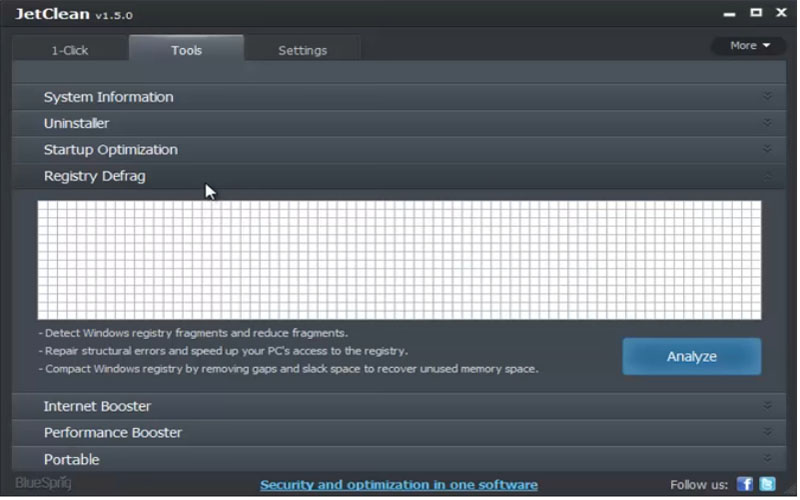Open the More dropdown menu
Viewport: 800px width, 500px height.
point(749,46)
